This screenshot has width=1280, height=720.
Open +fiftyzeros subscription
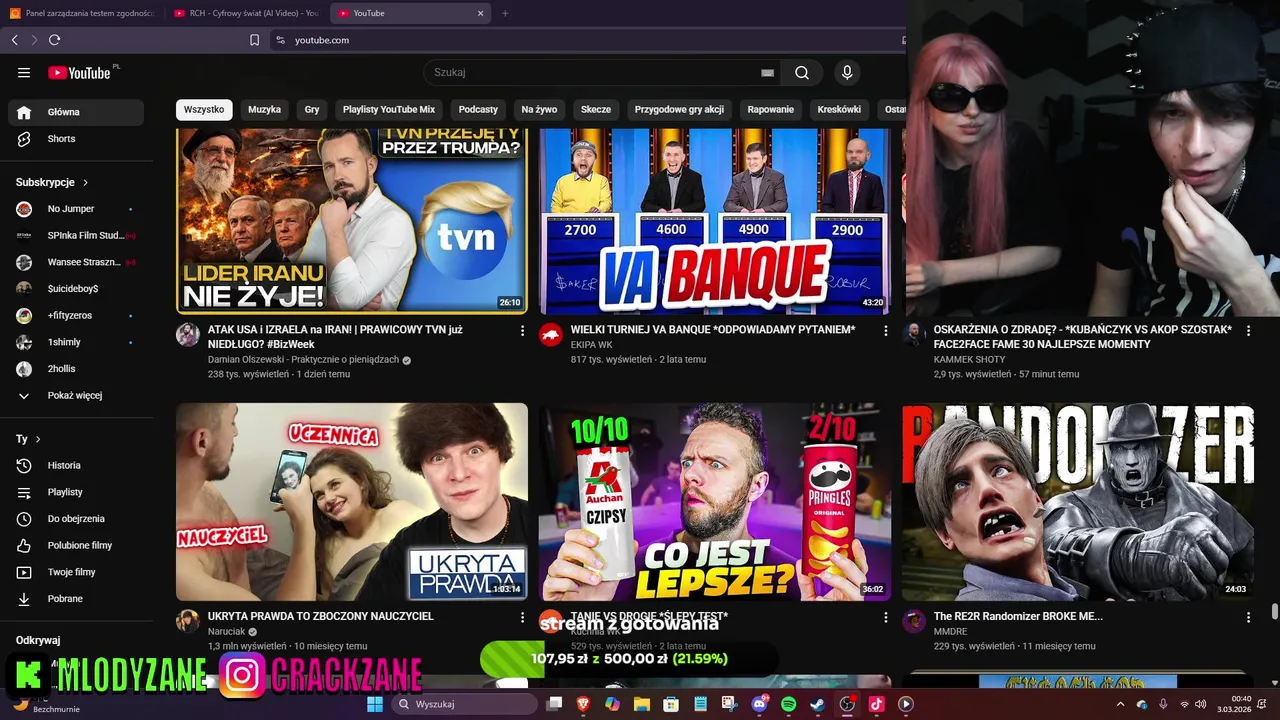click(76, 315)
